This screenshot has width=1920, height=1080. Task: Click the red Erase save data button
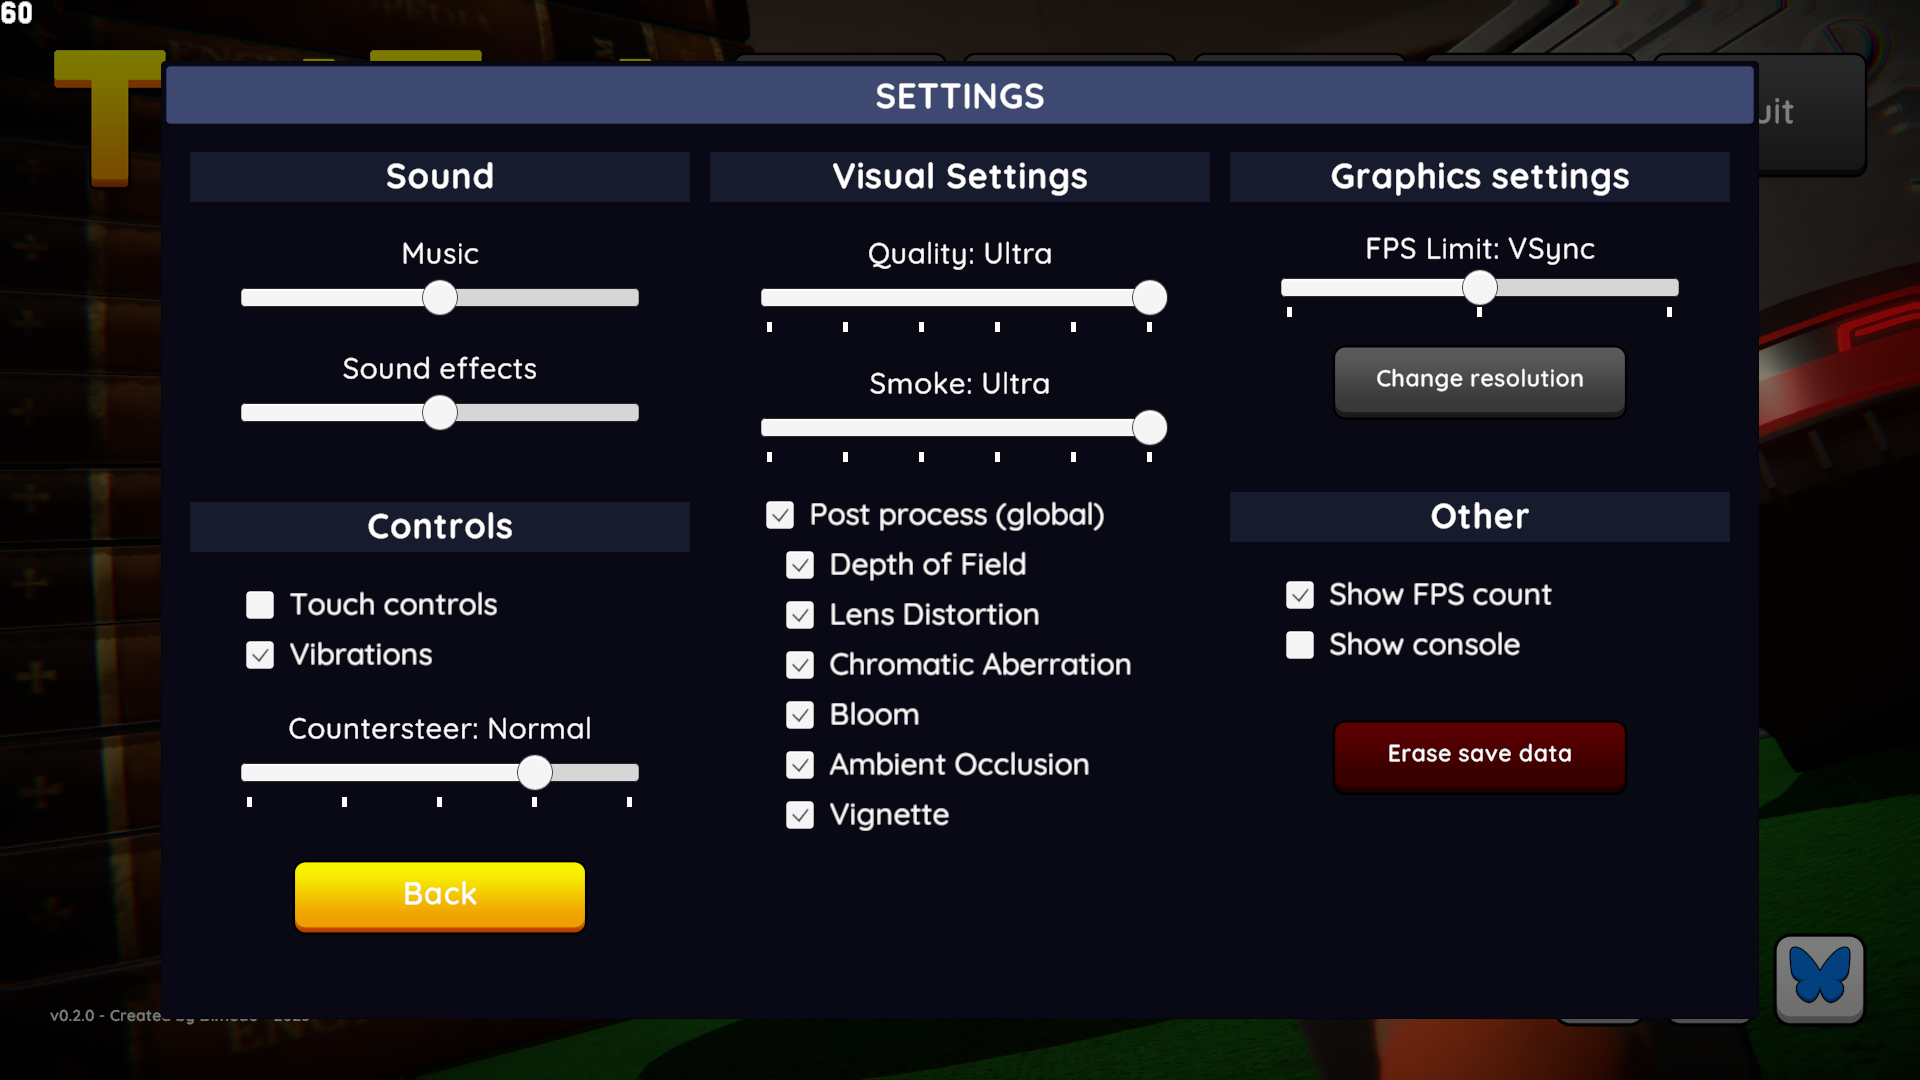click(x=1479, y=755)
